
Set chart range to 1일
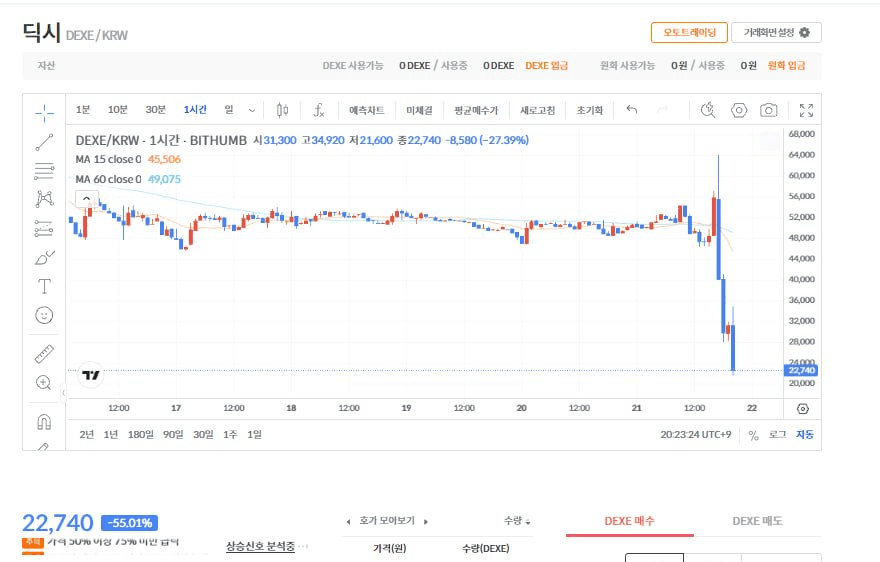tap(254, 435)
